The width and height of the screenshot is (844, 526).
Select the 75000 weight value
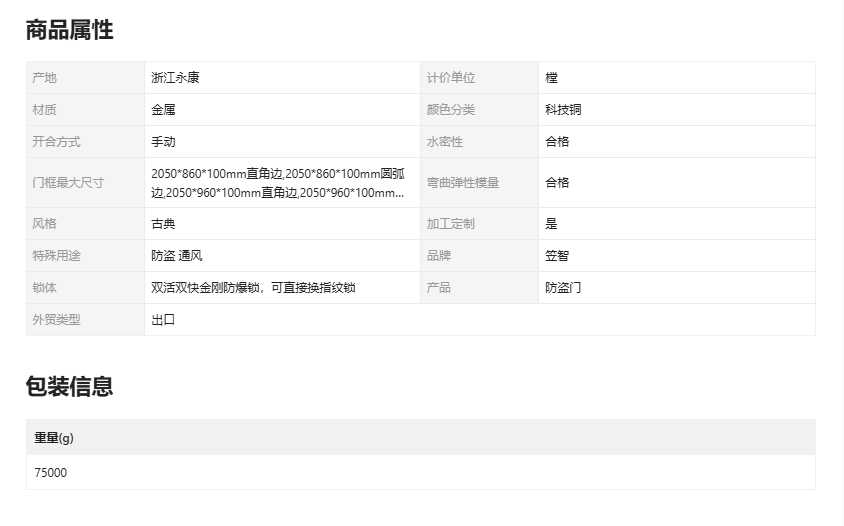pyautogui.click(x=51, y=473)
